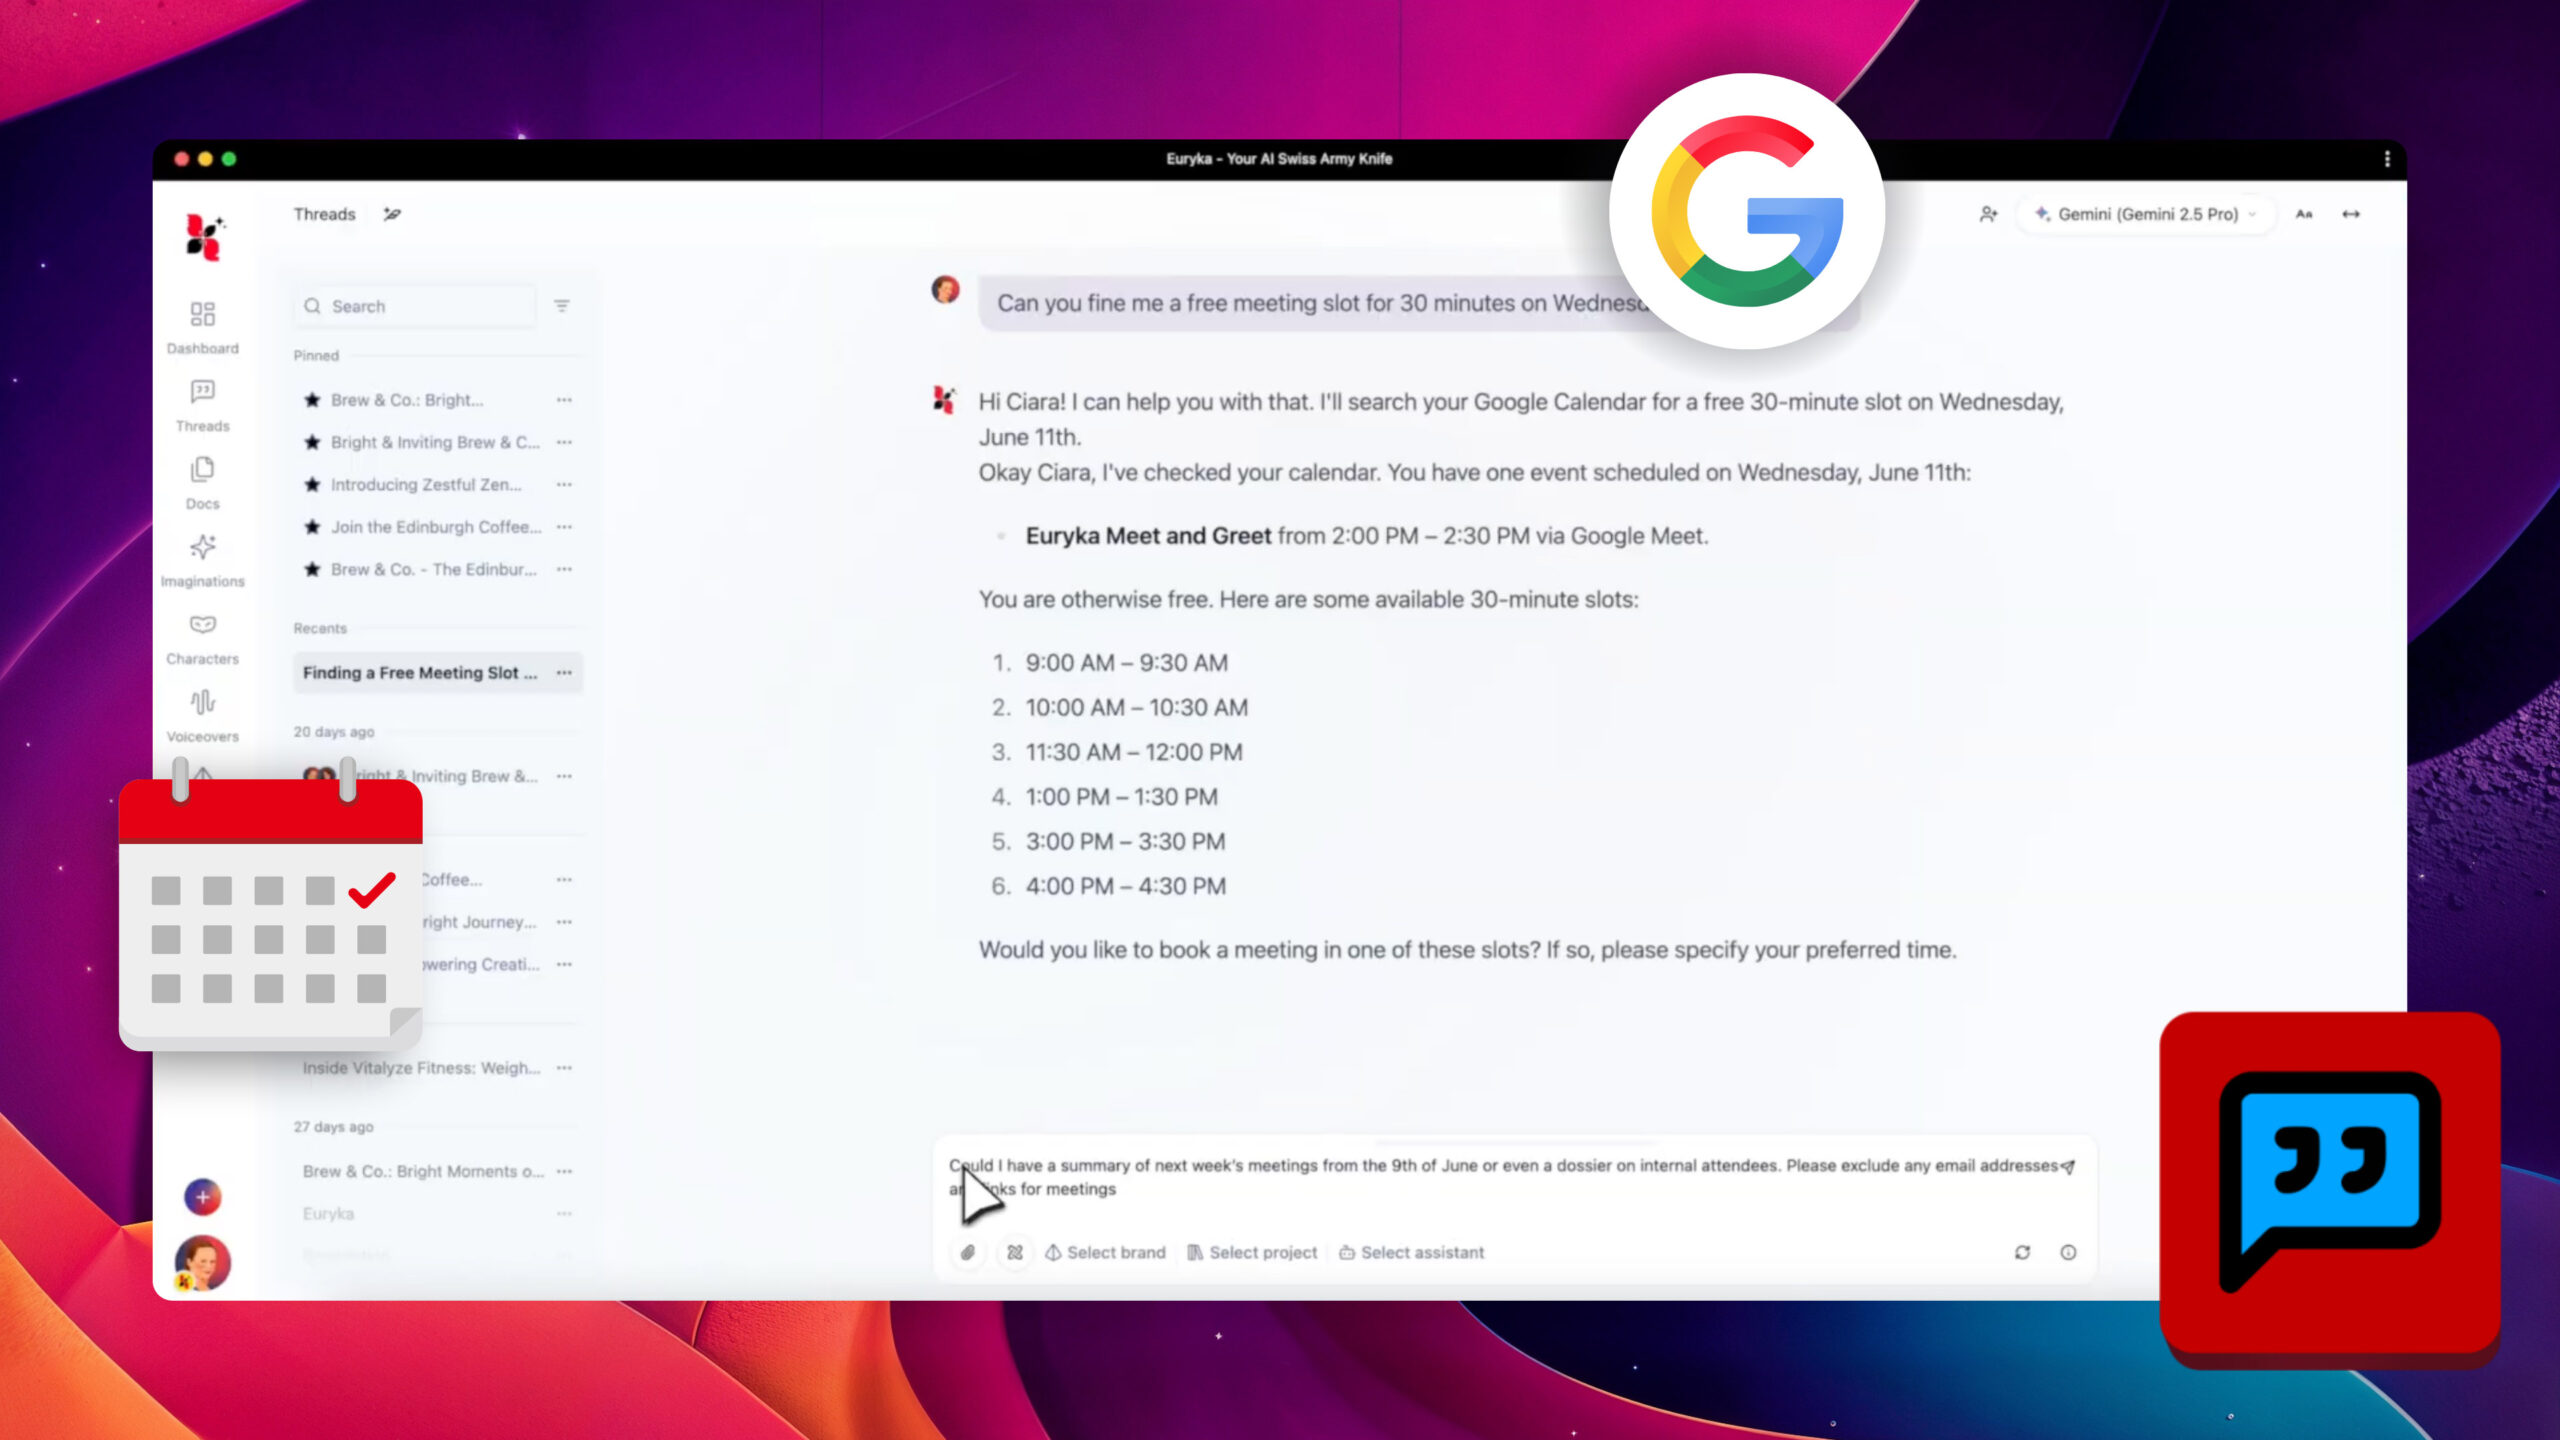Open the Voiceovers section

(202, 714)
